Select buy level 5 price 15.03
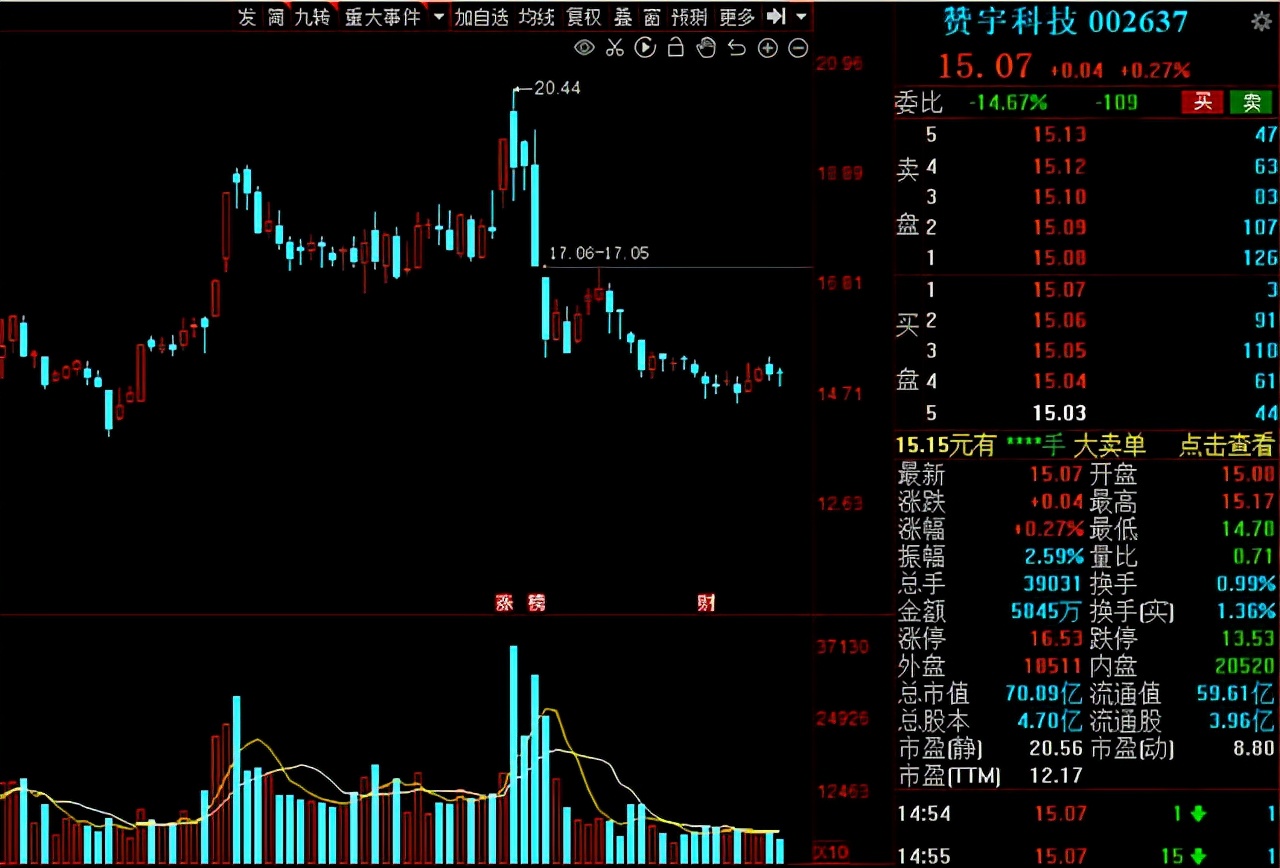Image resolution: width=1280 pixels, height=868 pixels. 1059,412
